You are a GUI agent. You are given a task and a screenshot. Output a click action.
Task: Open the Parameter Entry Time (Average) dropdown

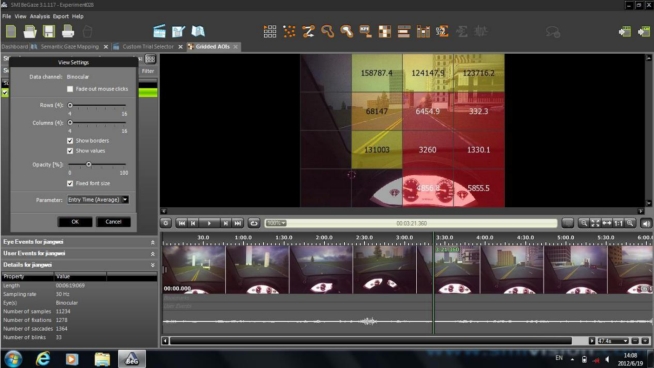(x=98, y=200)
